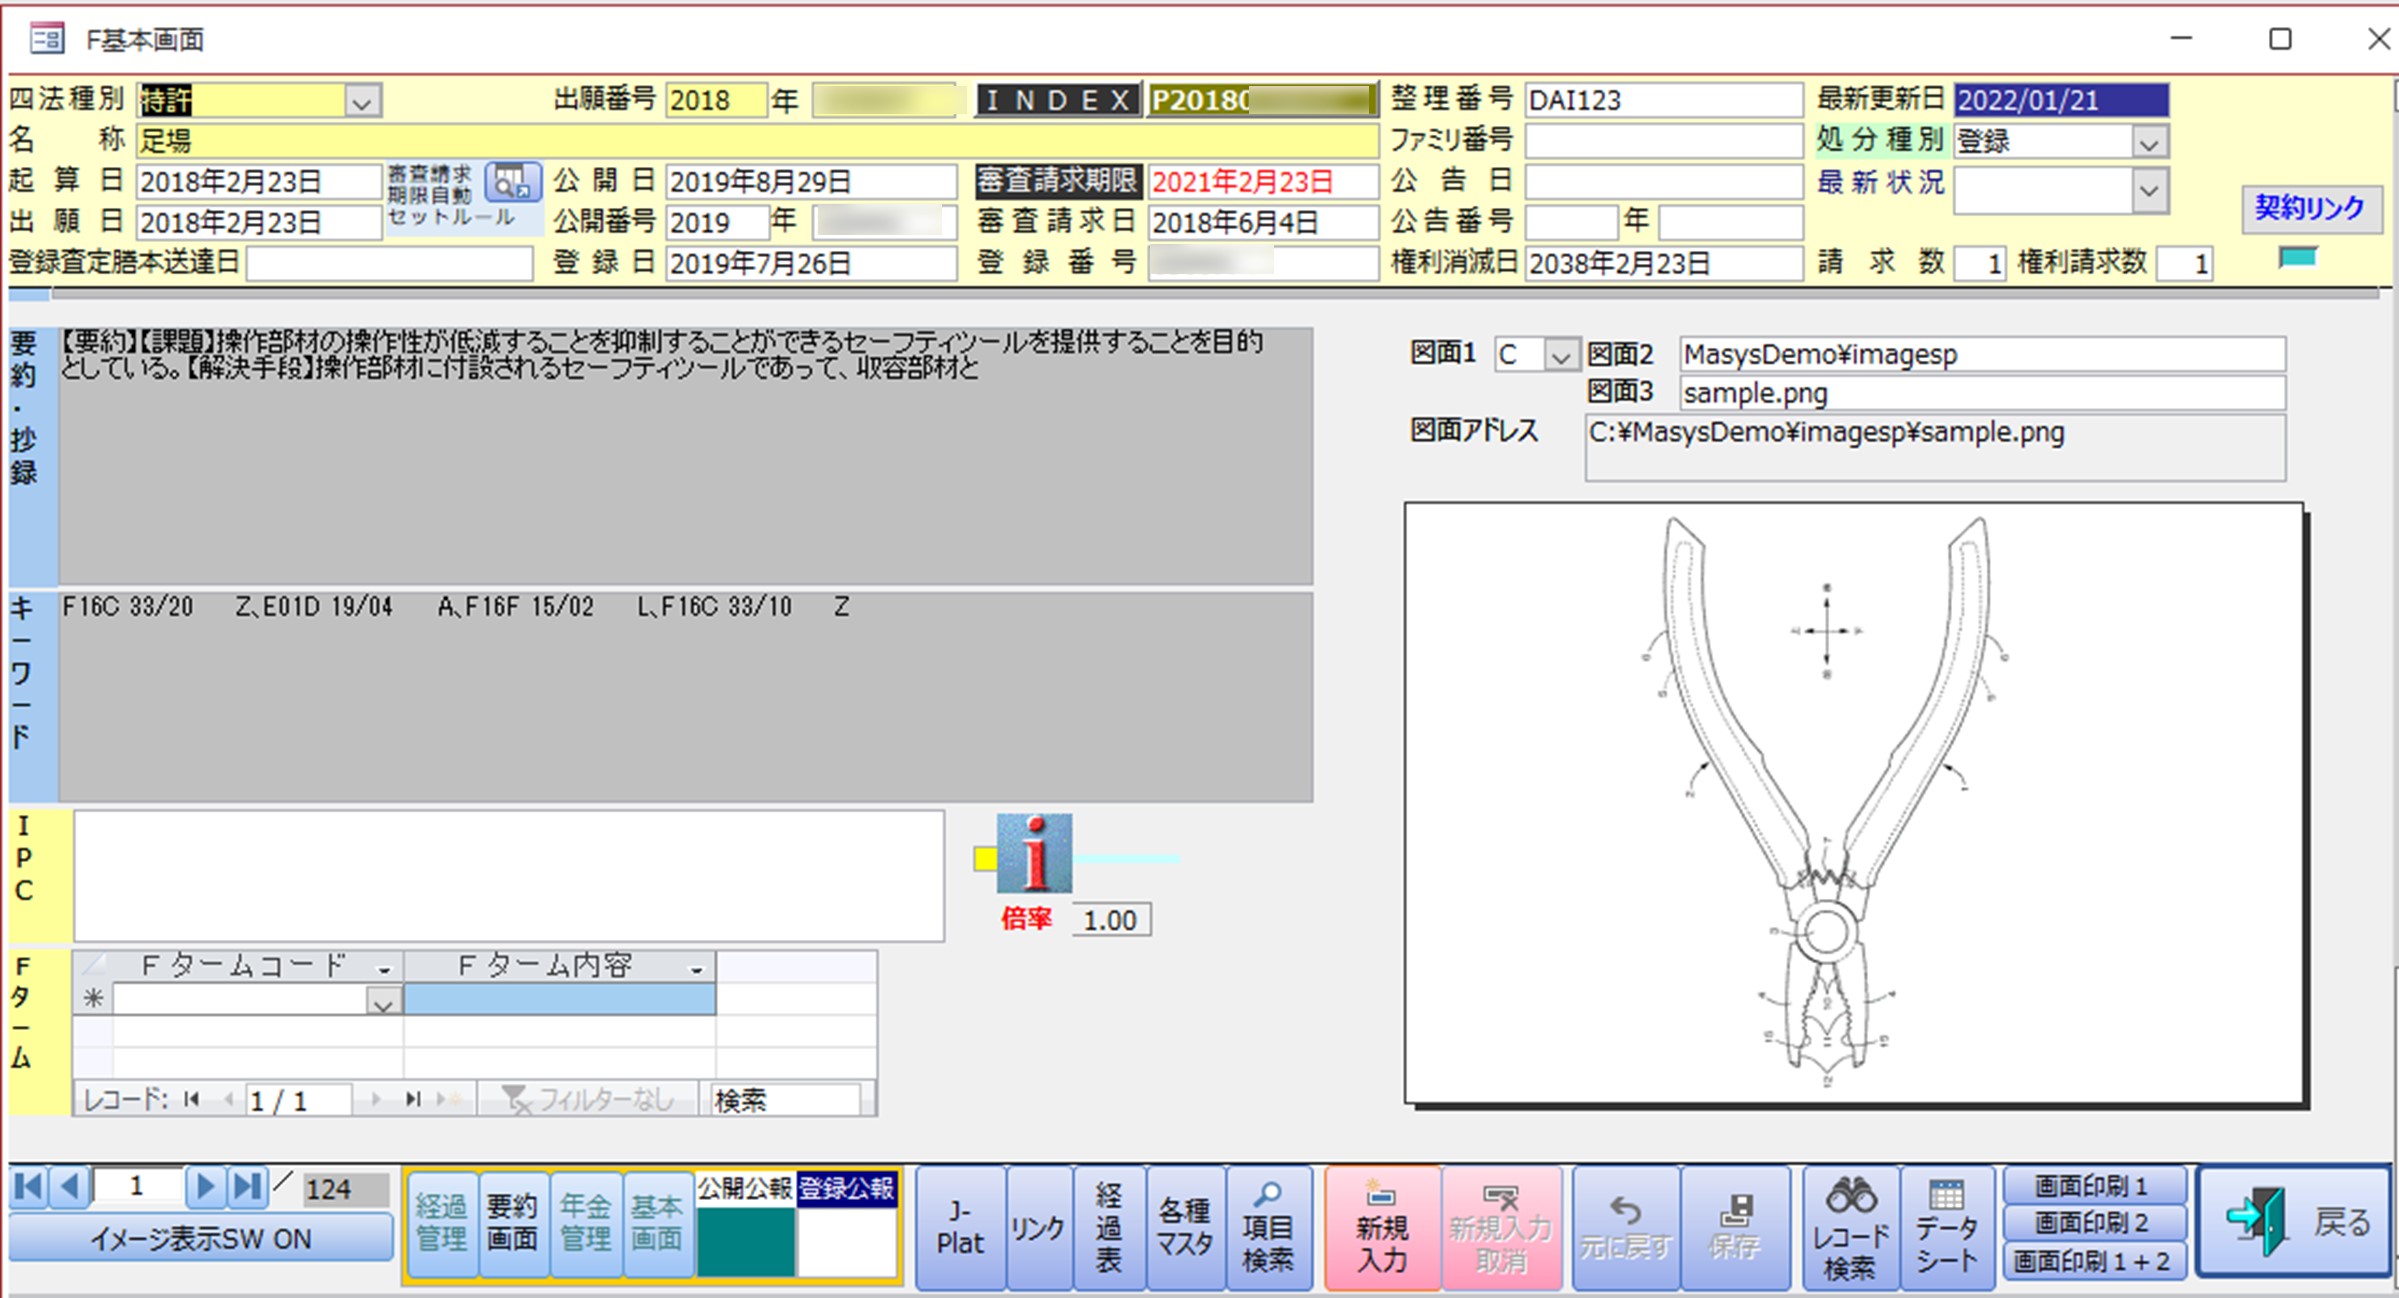This screenshot has height=1298, width=2399.
Task: Click the pliers drawing image
Action: click(1854, 803)
